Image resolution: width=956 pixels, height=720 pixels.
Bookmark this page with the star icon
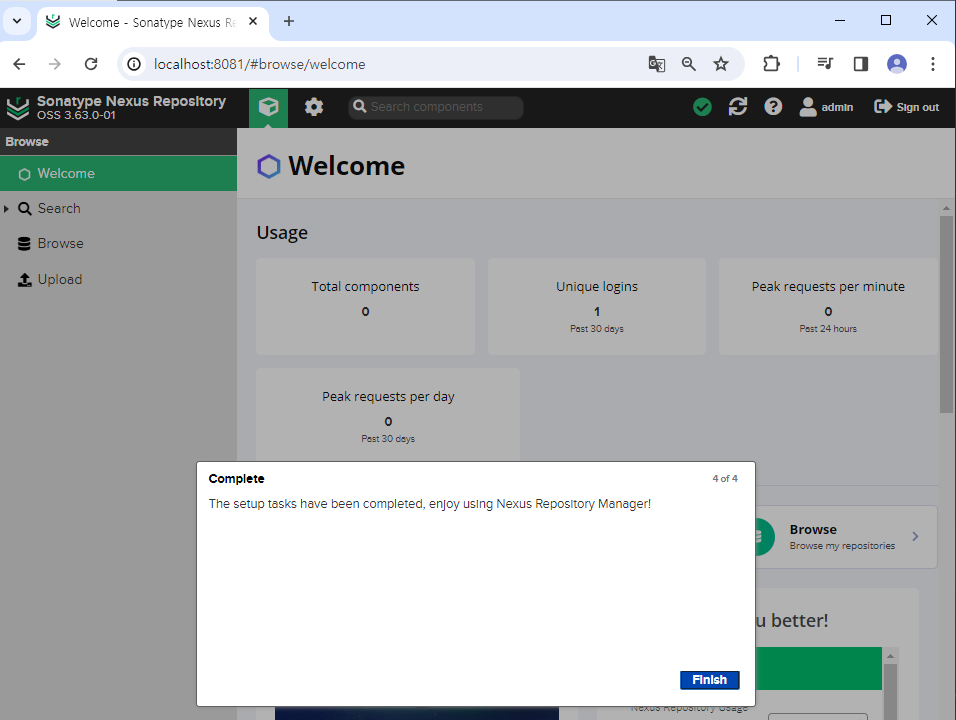click(721, 64)
